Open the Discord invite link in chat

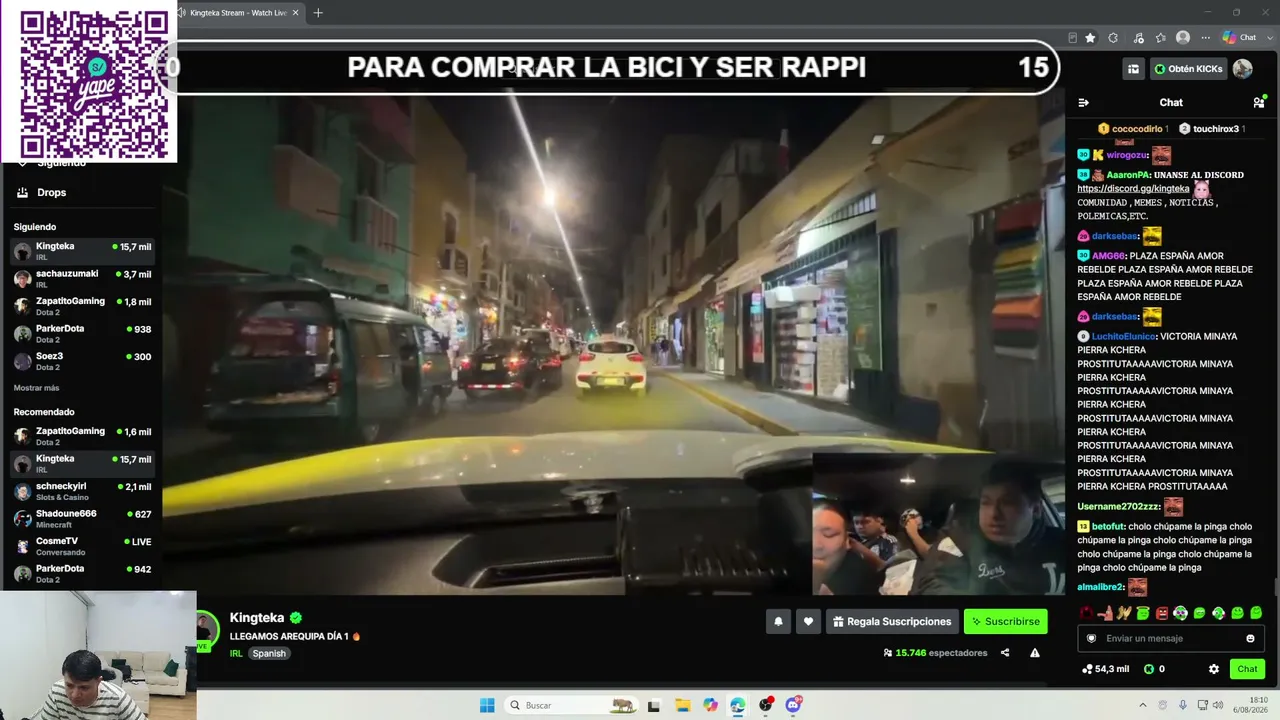pos(1133,188)
